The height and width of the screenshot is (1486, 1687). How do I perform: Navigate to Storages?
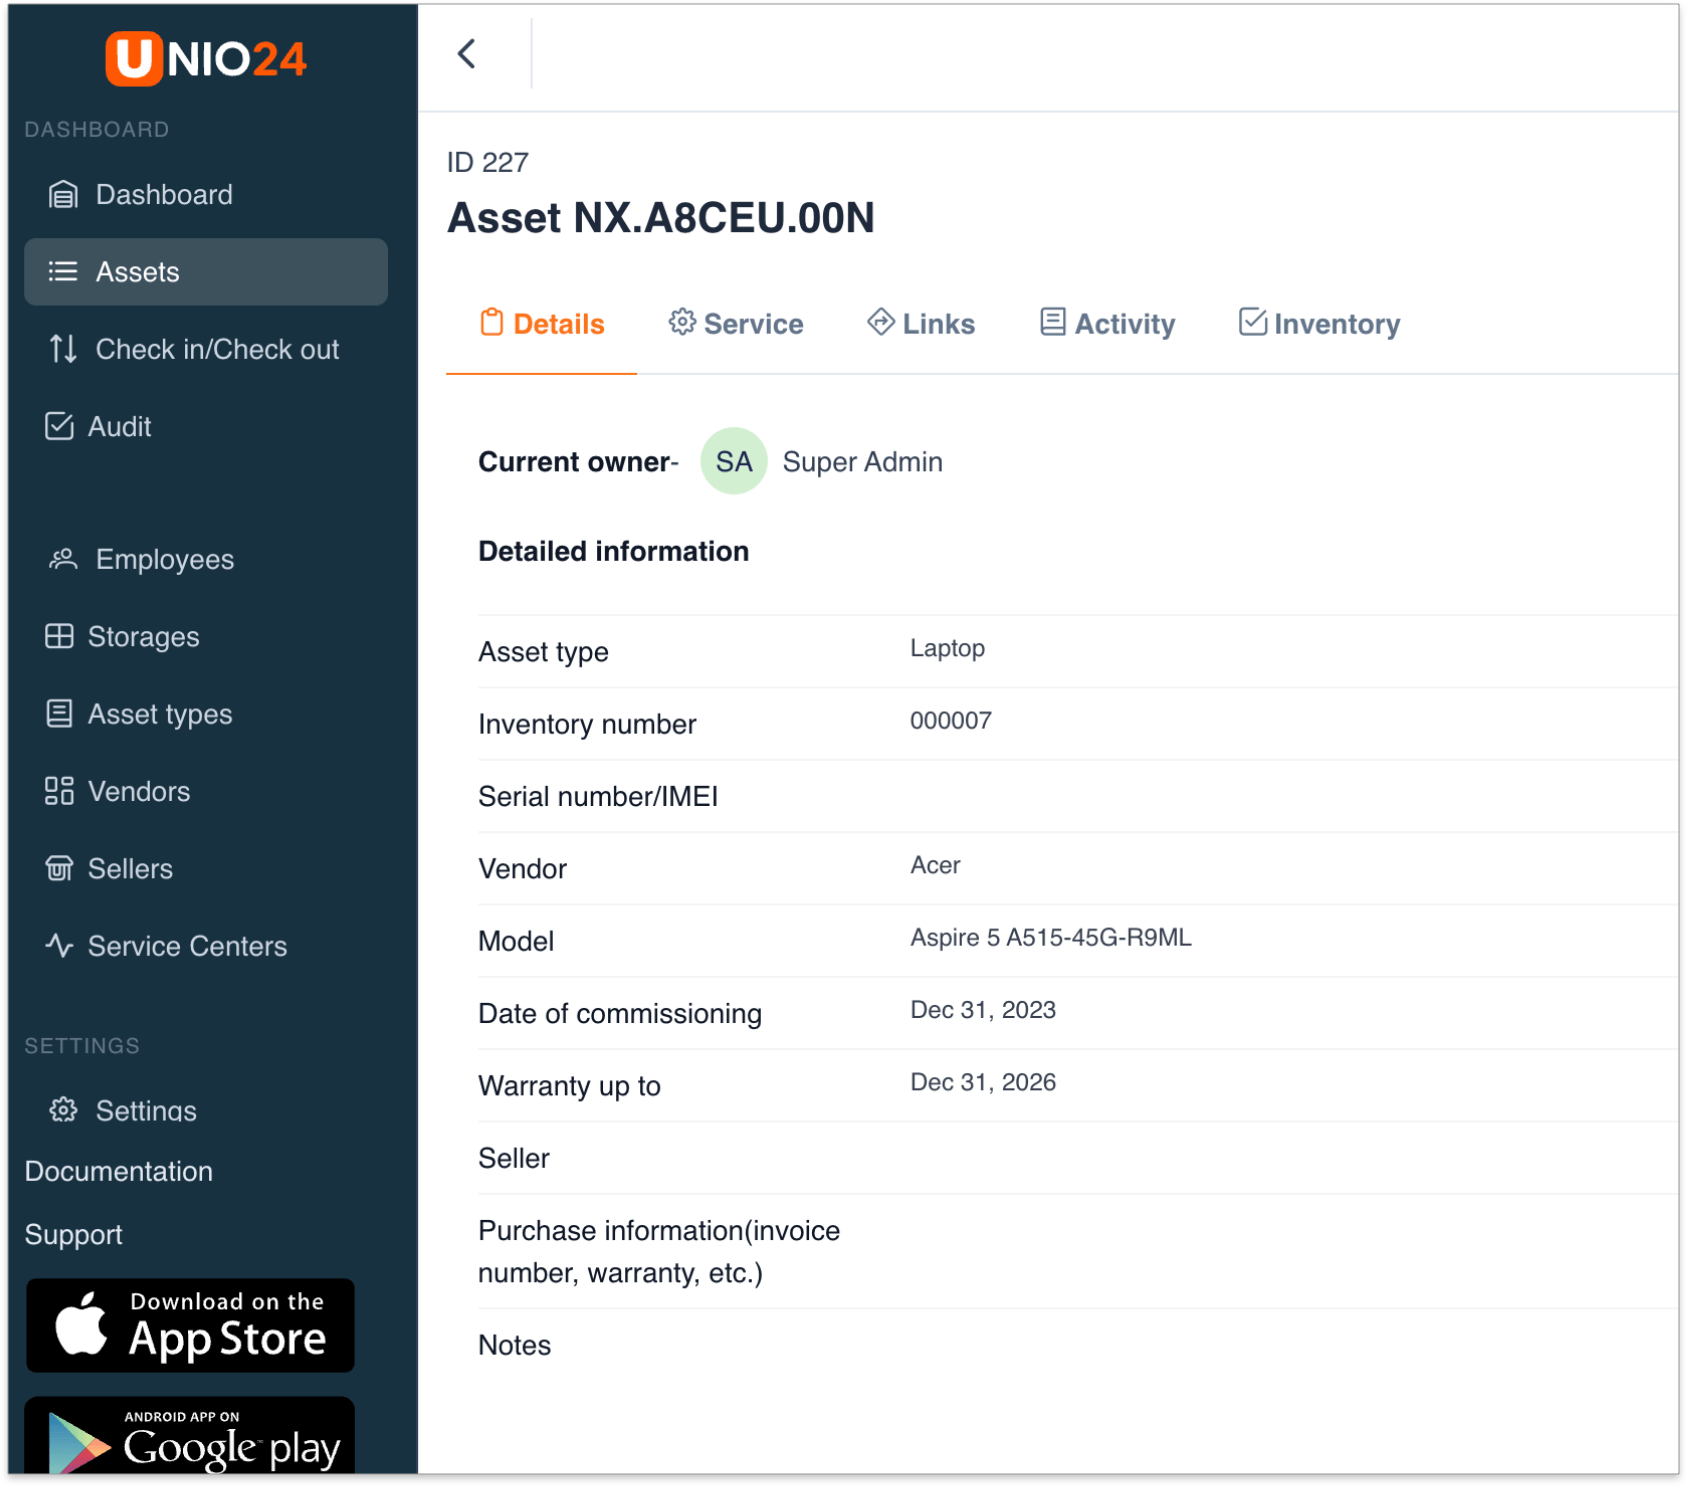pyautogui.click(x=142, y=637)
